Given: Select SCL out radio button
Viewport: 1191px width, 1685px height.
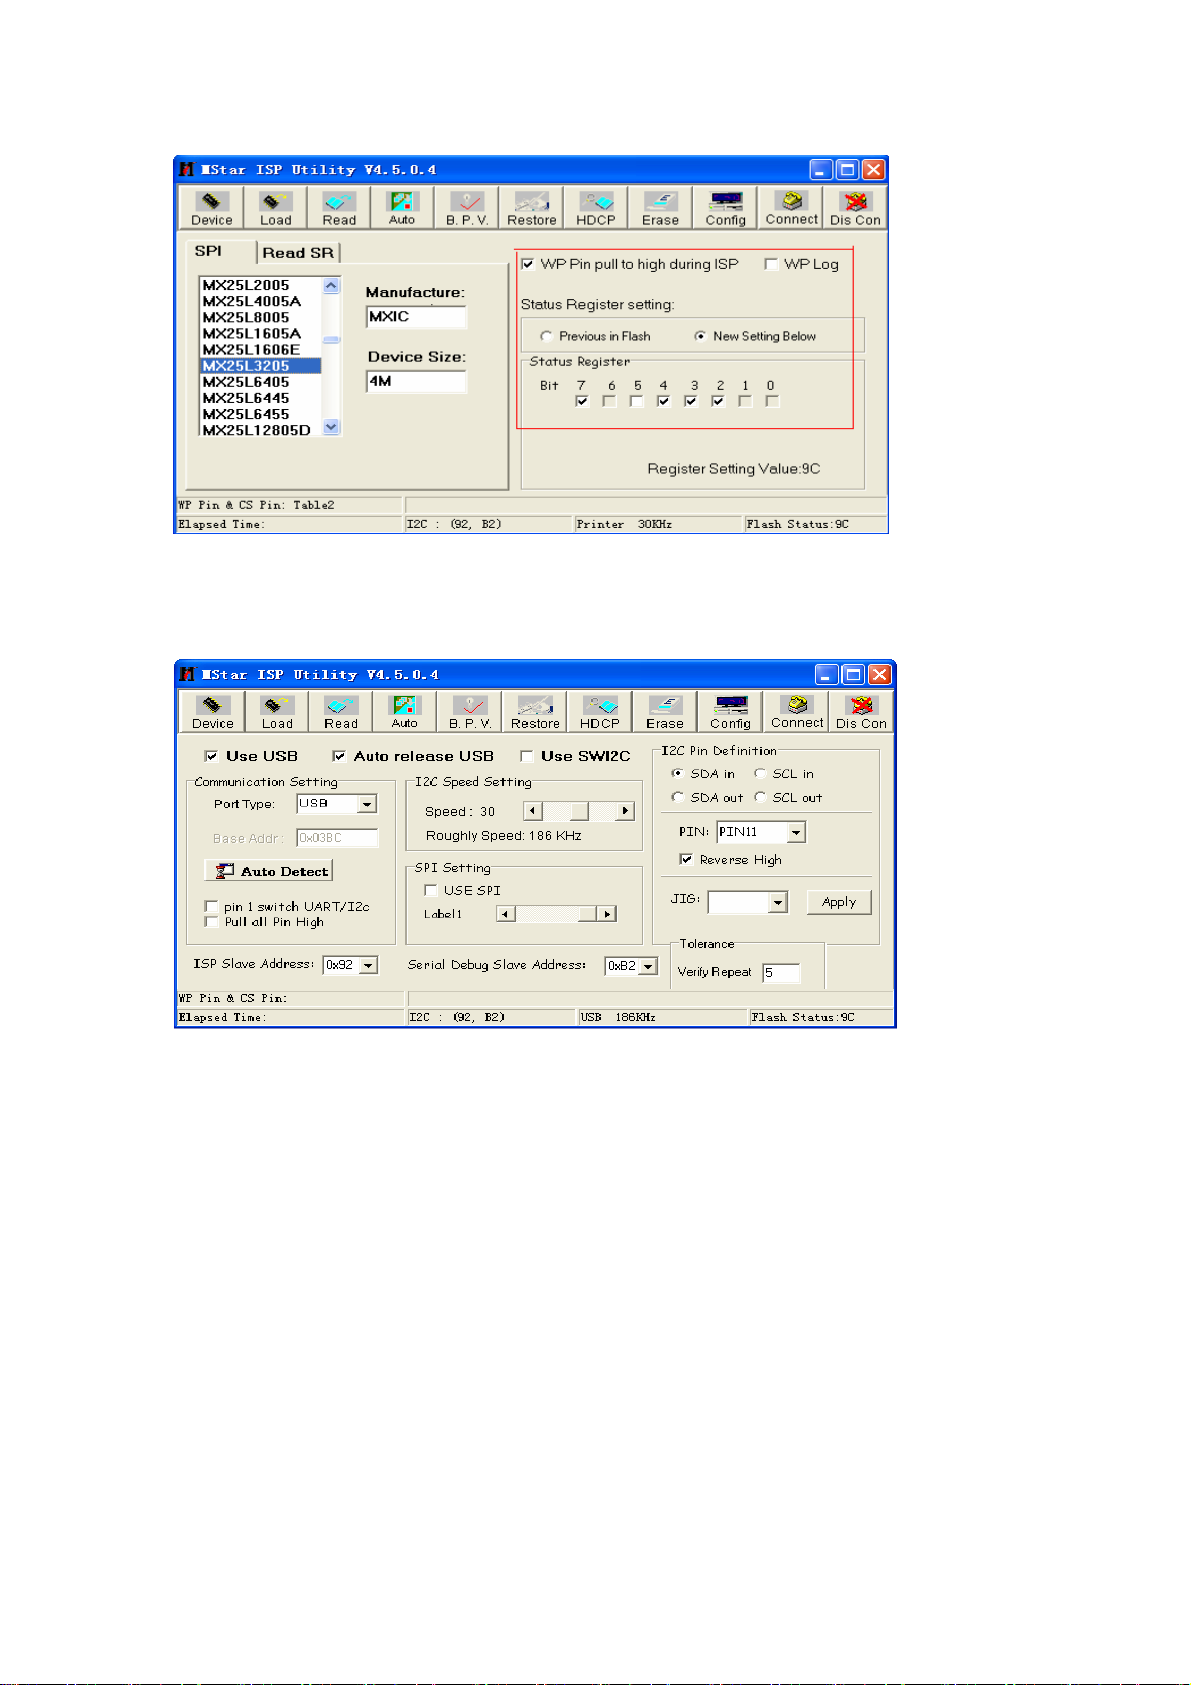Looking at the screenshot, I should point(760,797).
